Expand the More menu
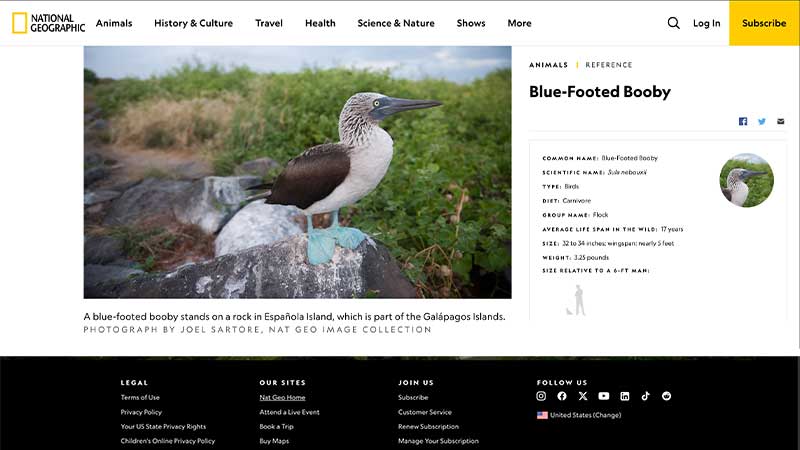Screen dimensions: 800x450 pos(519,23)
